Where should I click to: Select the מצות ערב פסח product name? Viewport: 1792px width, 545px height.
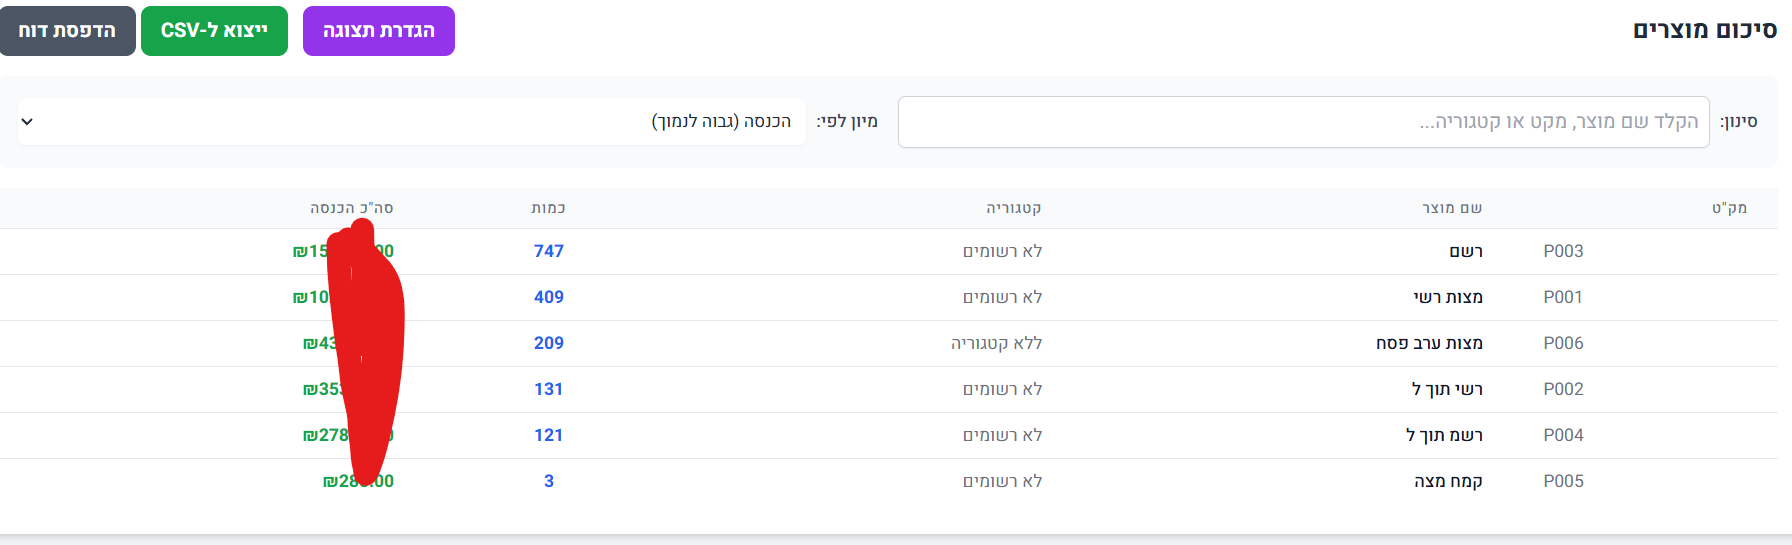click(1429, 343)
